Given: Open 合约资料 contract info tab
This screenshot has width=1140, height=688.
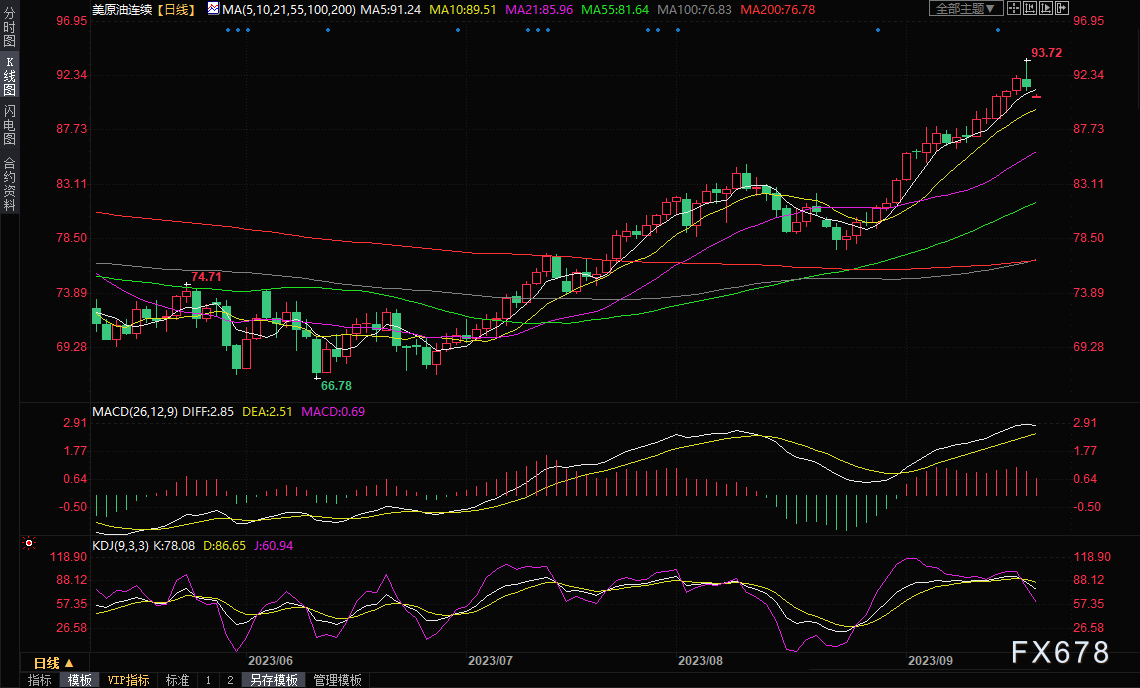Looking at the screenshot, I should click(9, 183).
